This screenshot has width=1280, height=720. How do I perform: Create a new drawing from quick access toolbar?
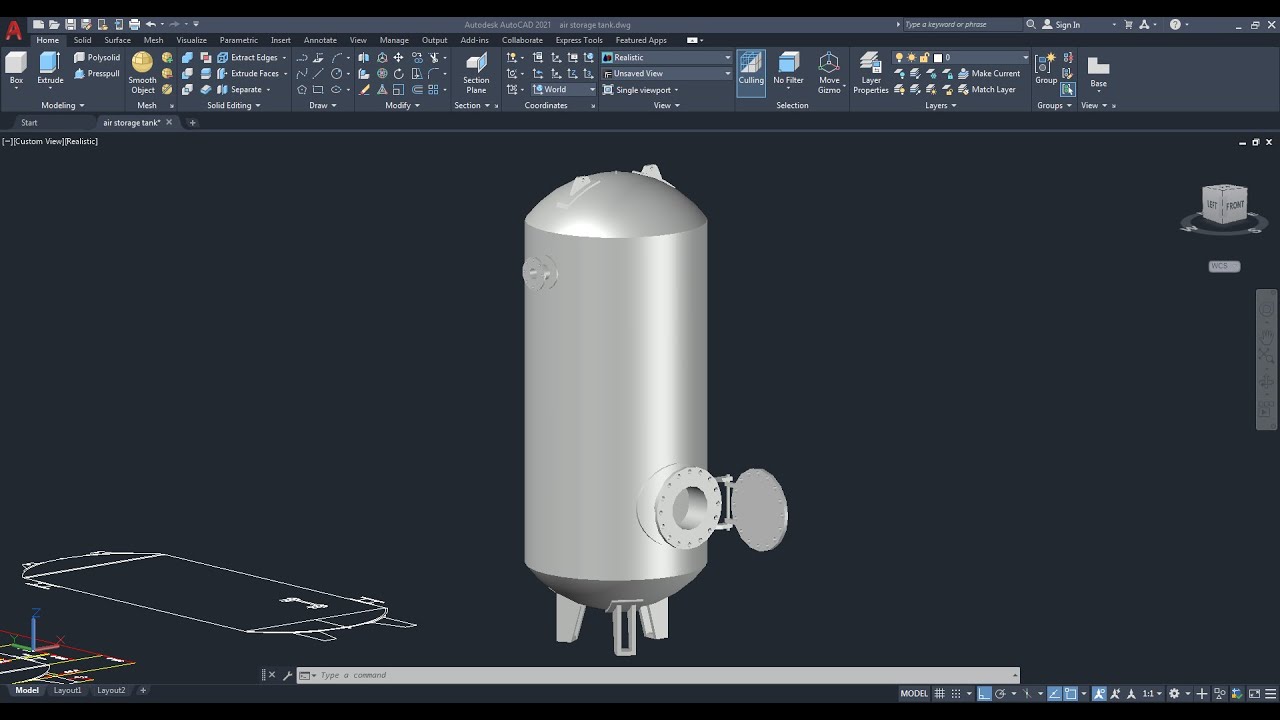point(38,24)
